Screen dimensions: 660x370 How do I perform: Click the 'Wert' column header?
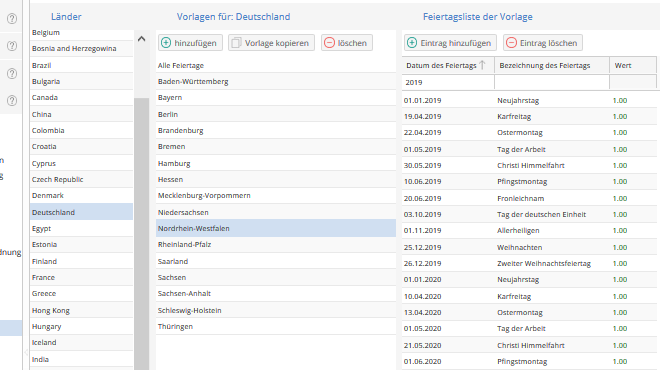pyautogui.click(x=633, y=65)
